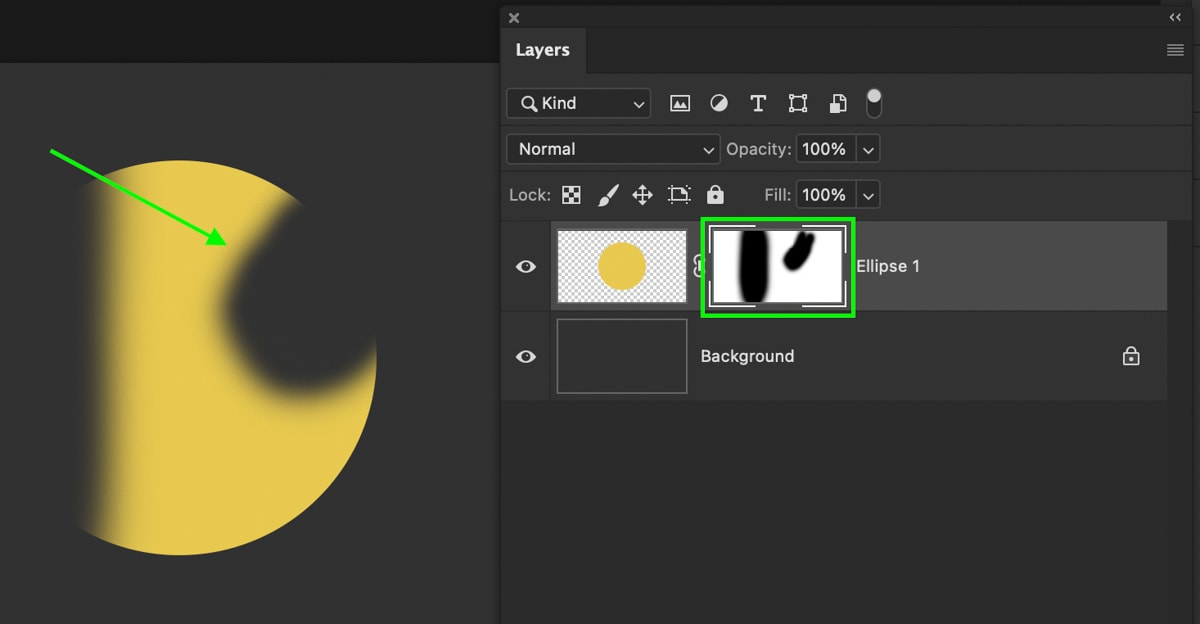Open the Kind filter dropdown
The image size is (1200, 624).
tap(579, 103)
